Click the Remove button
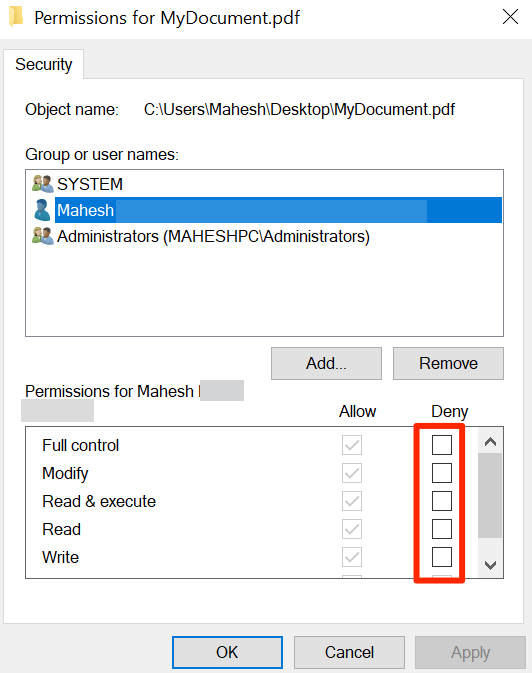The width and height of the screenshot is (532, 673). (448, 364)
